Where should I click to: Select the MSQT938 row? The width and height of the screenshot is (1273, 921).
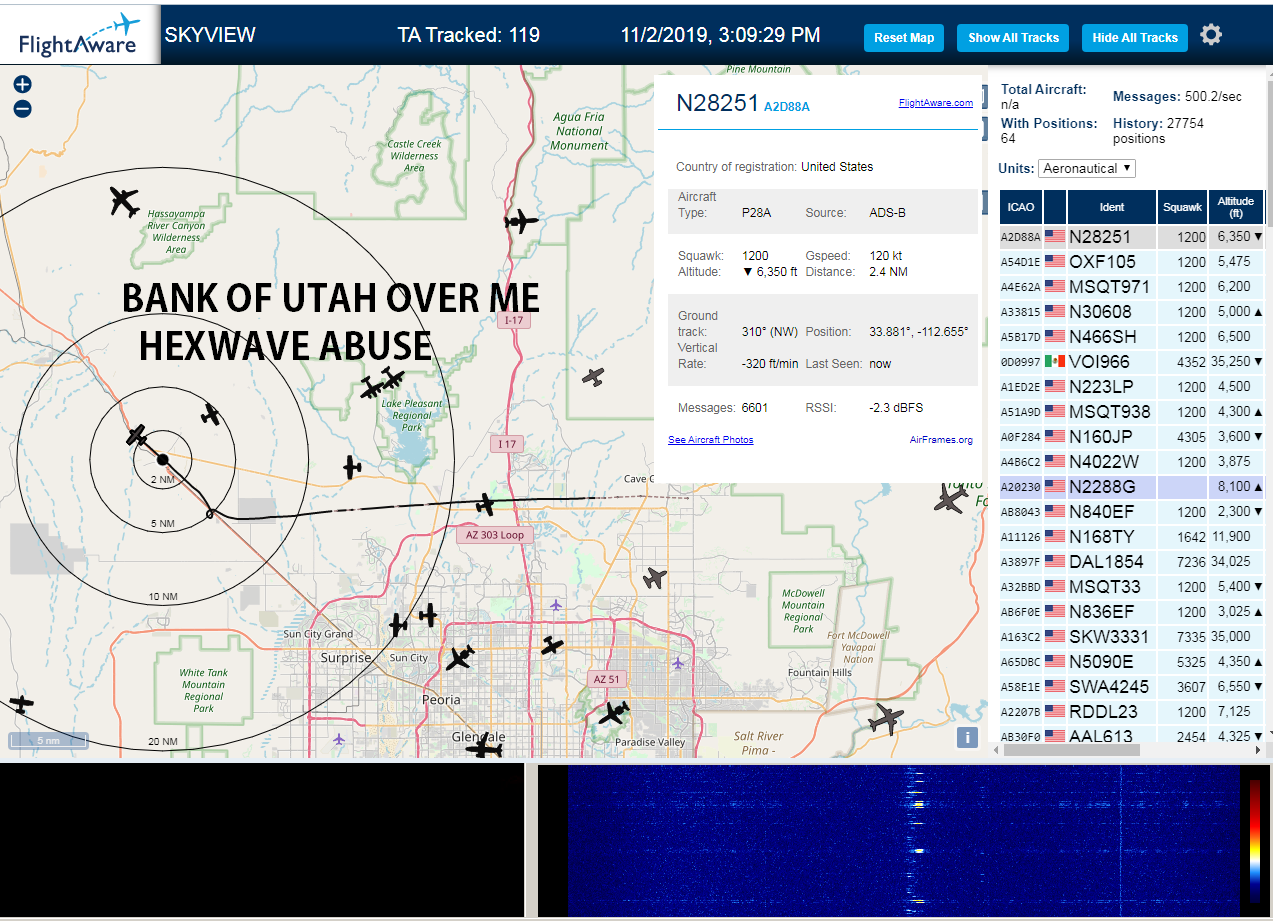click(1132, 412)
